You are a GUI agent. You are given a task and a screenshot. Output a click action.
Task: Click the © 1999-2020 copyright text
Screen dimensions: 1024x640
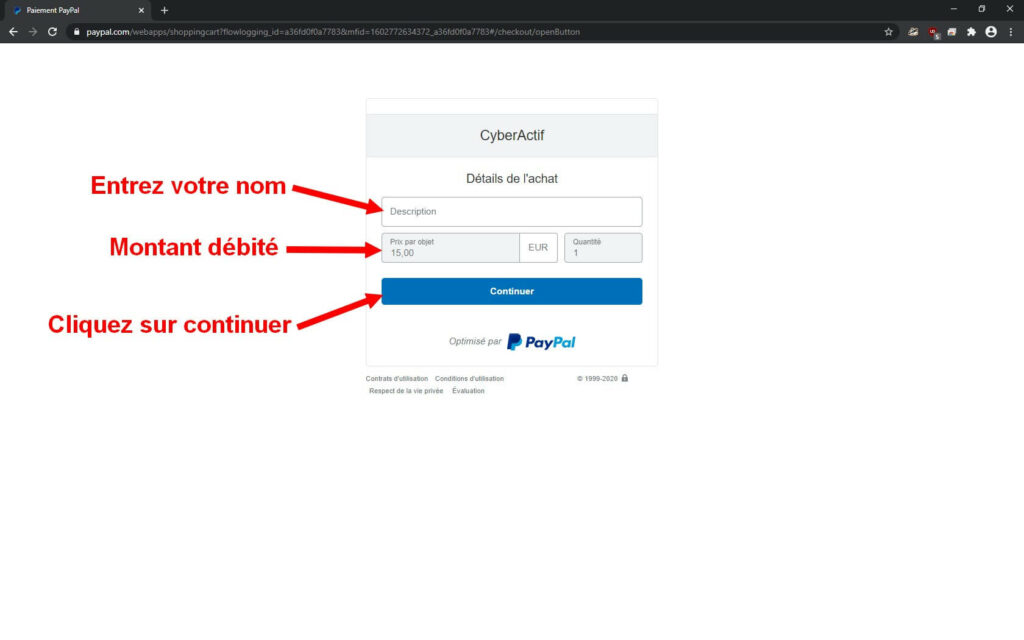coord(597,379)
